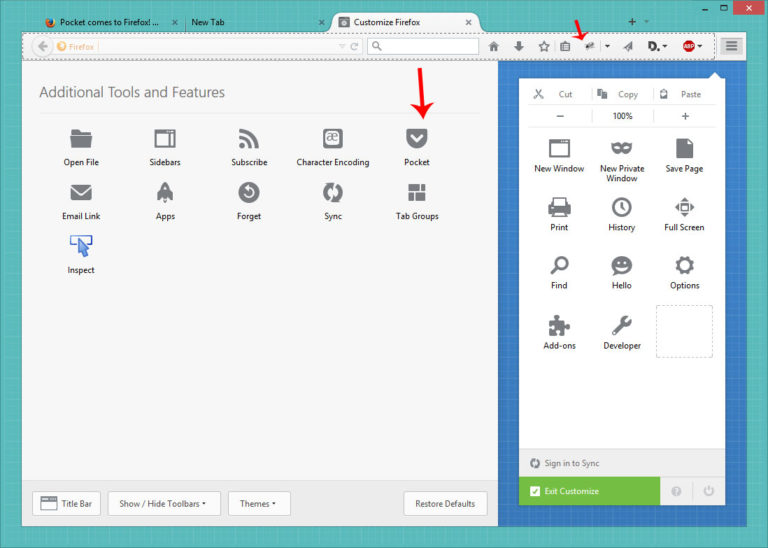768x548 pixels.
Task: Select the Sidebars icon
Action: [165, 139]
